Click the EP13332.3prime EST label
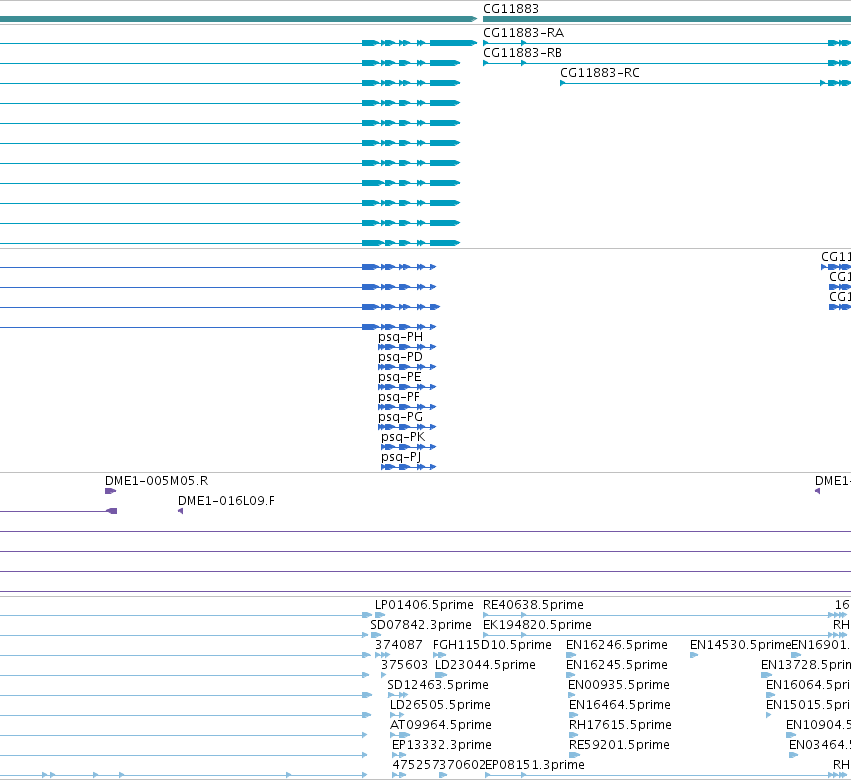Image resolution: width=851 pixels, height=780 pixels. point(442,745)
